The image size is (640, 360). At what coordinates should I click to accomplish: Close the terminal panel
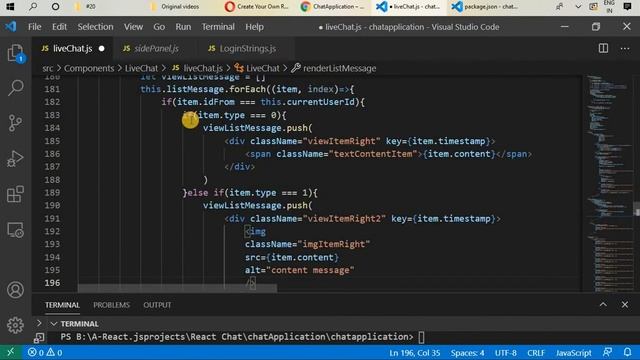[624, 304]
